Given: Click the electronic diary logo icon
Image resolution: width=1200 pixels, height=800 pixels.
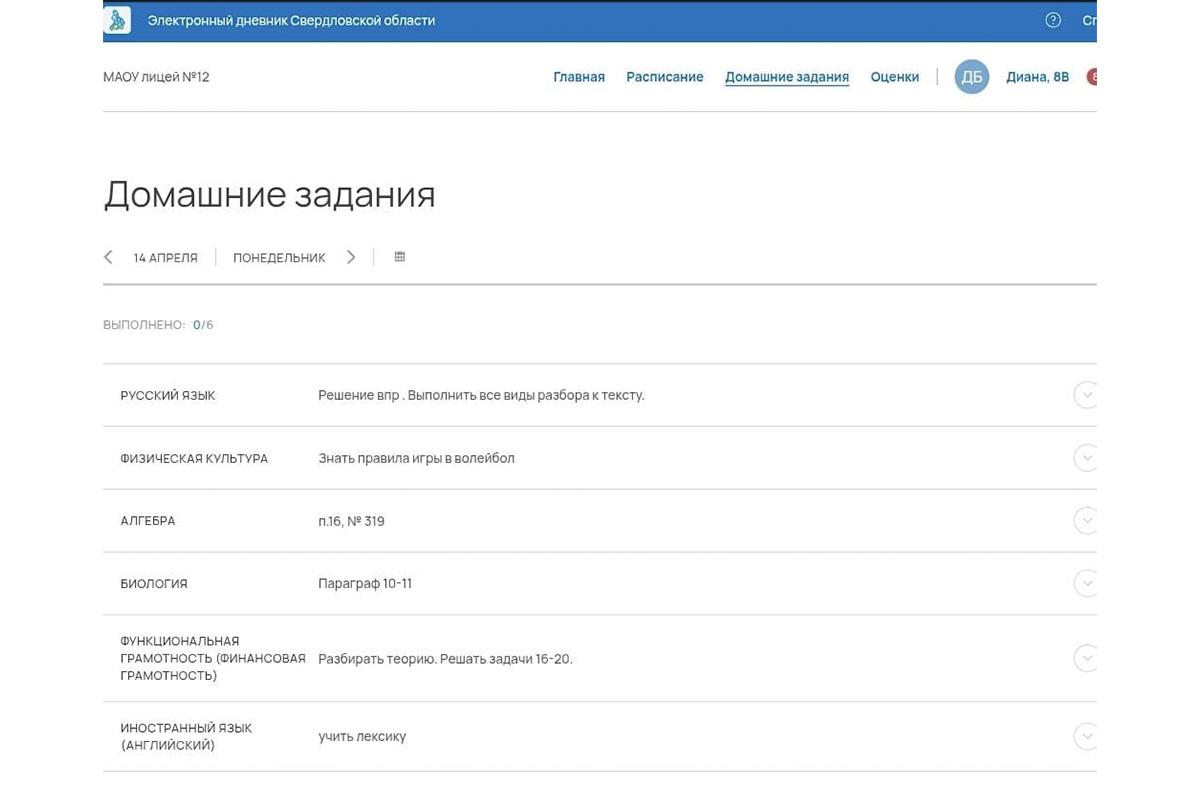Looking at the screenshot, I should coord(115,19).
